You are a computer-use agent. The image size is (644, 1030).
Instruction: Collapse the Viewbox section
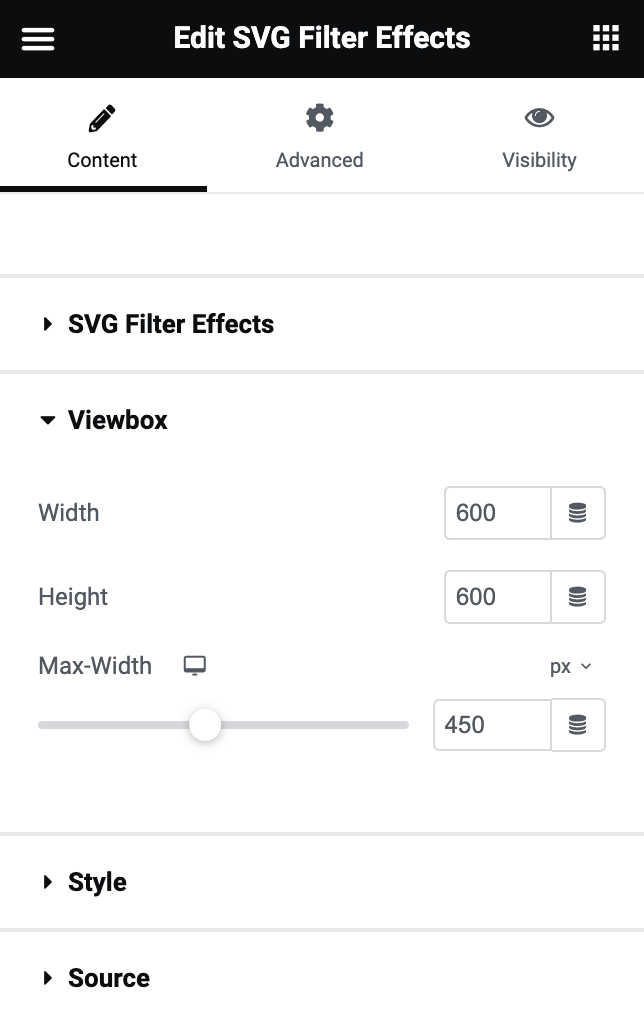117,420
